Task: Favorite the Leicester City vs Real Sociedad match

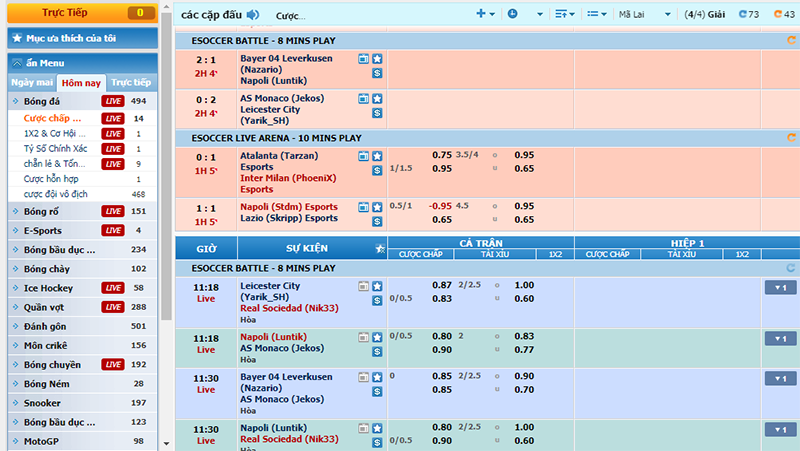Action: (377, 286)
